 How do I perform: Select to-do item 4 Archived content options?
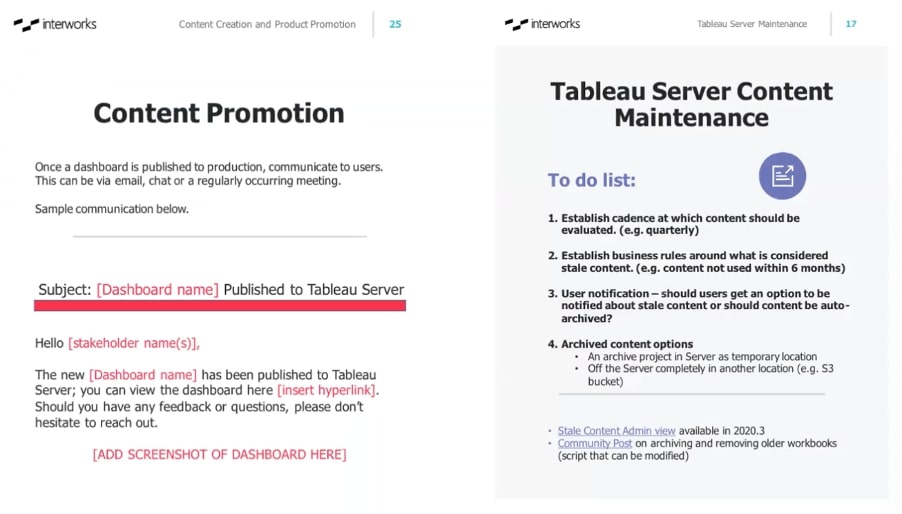(x=620, y=344)
